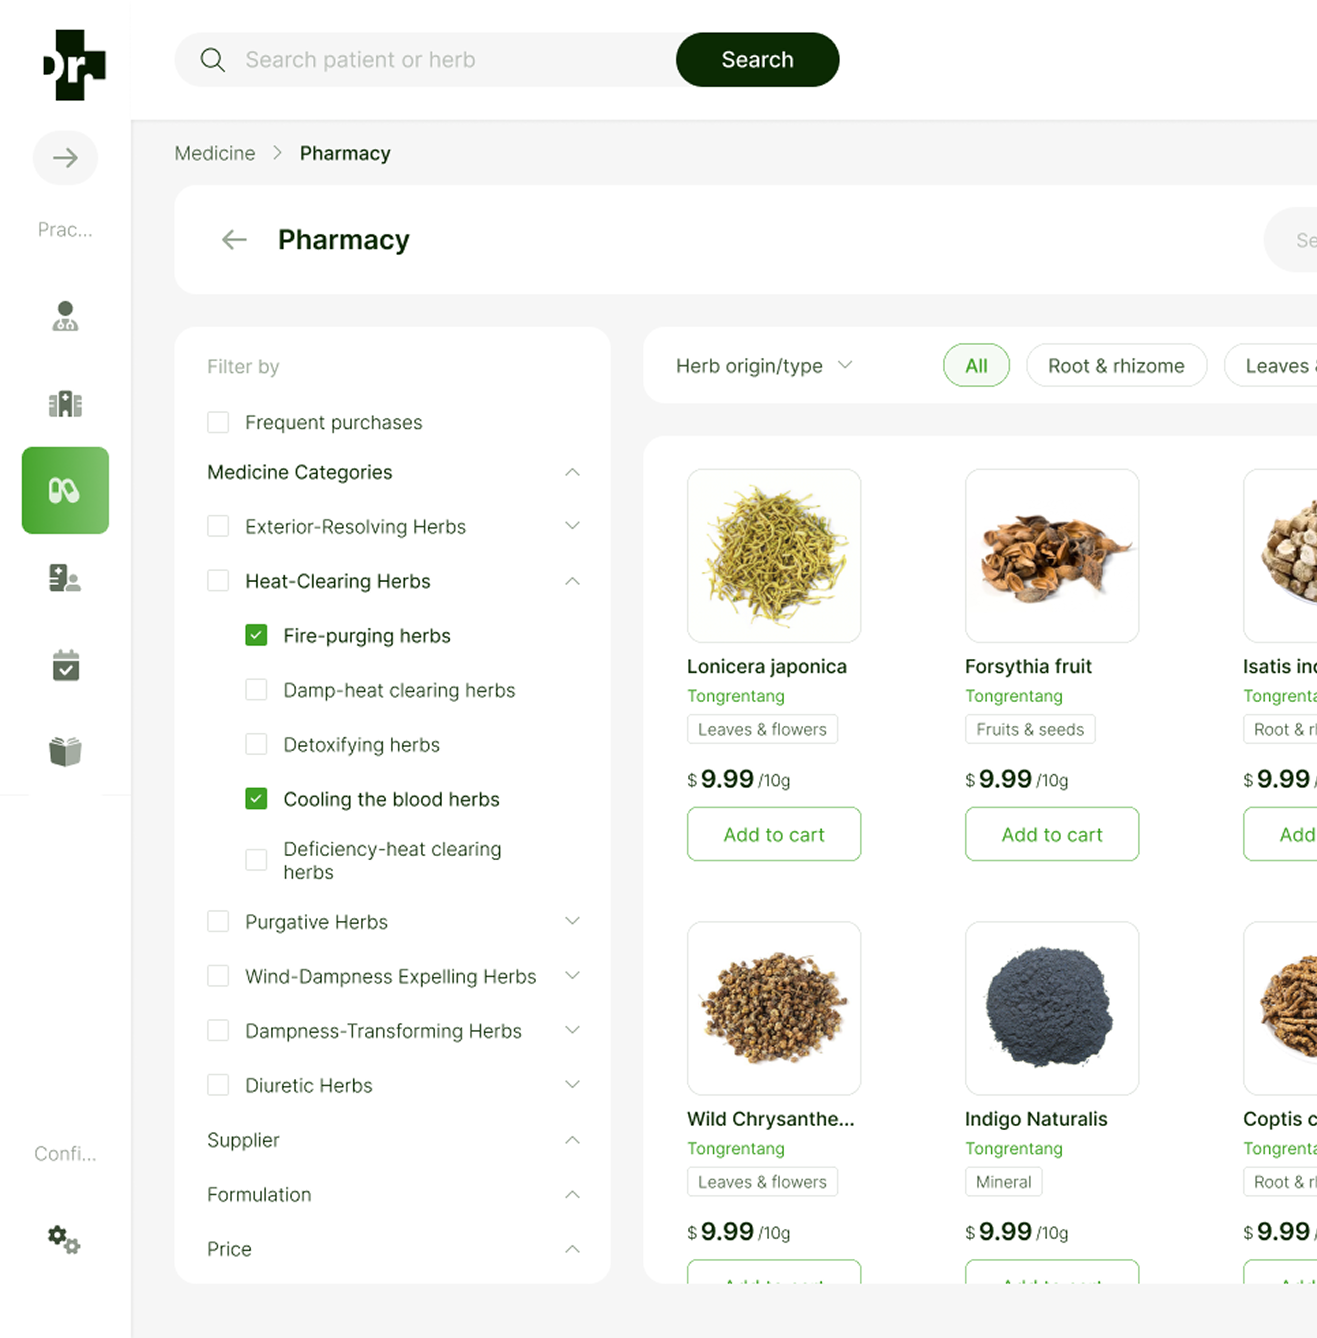Check Wind-Dampness Expelling Herbs checkbox
The width and height of the screenshot is (1317, 1338).
218,976
